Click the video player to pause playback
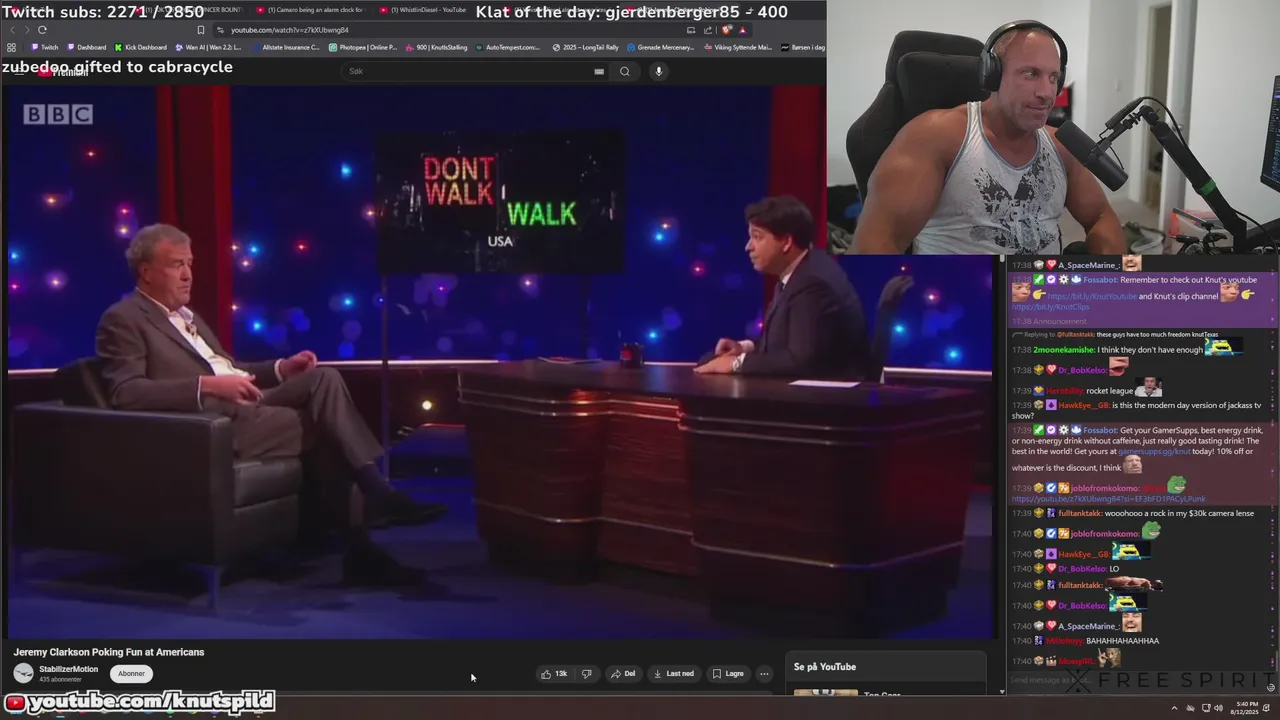The height and width of the screenshot is (720, 1280). [500, 360]
